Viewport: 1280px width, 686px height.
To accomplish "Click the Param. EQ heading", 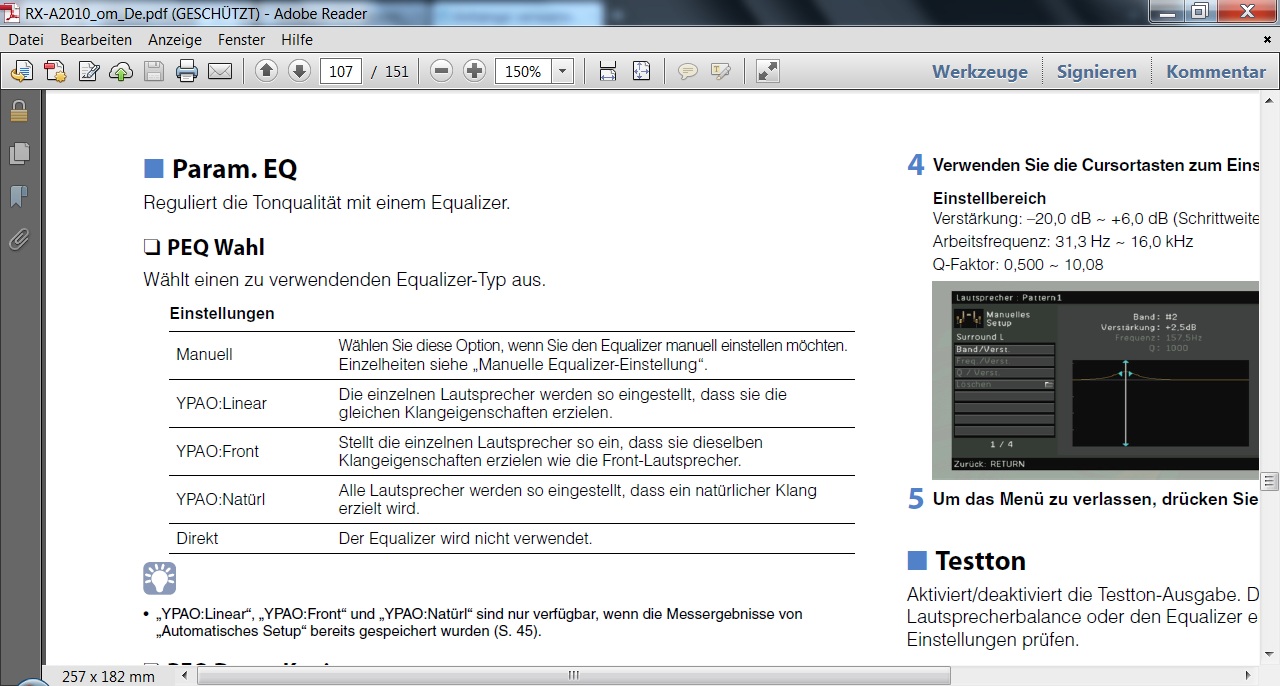I will 234,168.
